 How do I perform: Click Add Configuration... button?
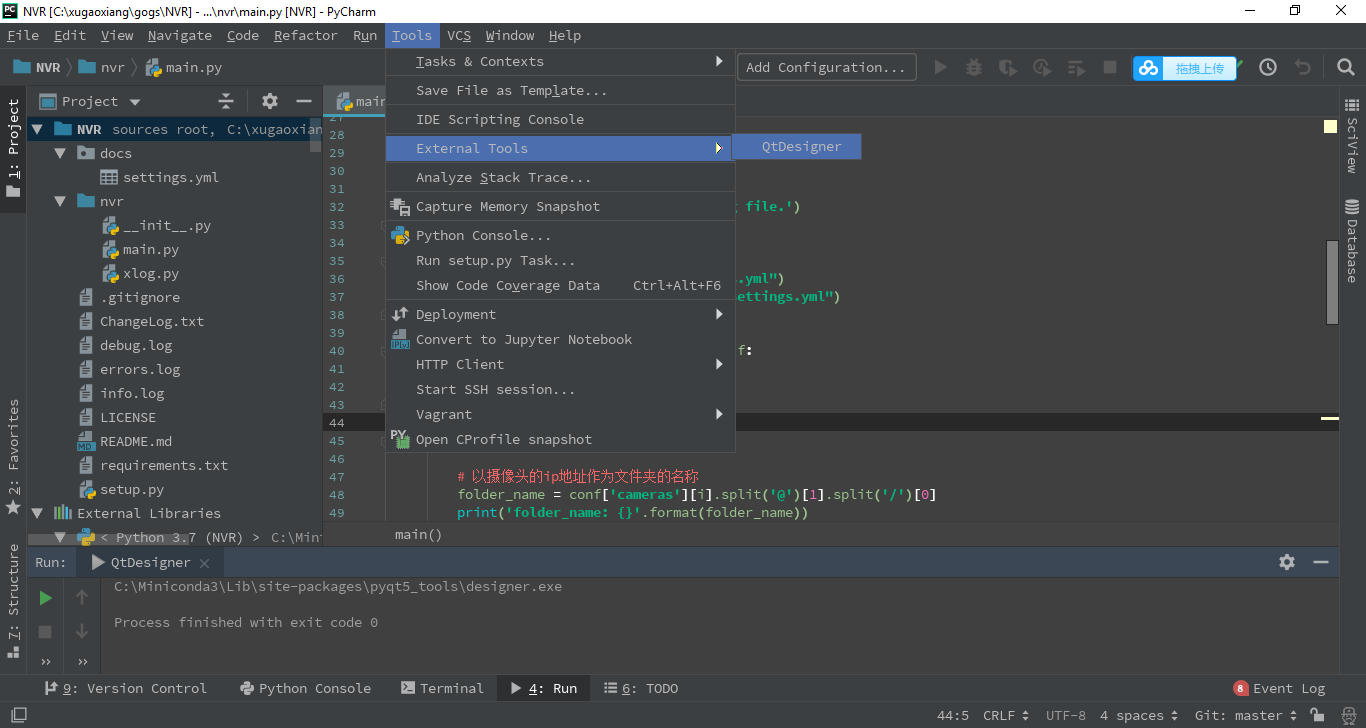pos(827,67)
